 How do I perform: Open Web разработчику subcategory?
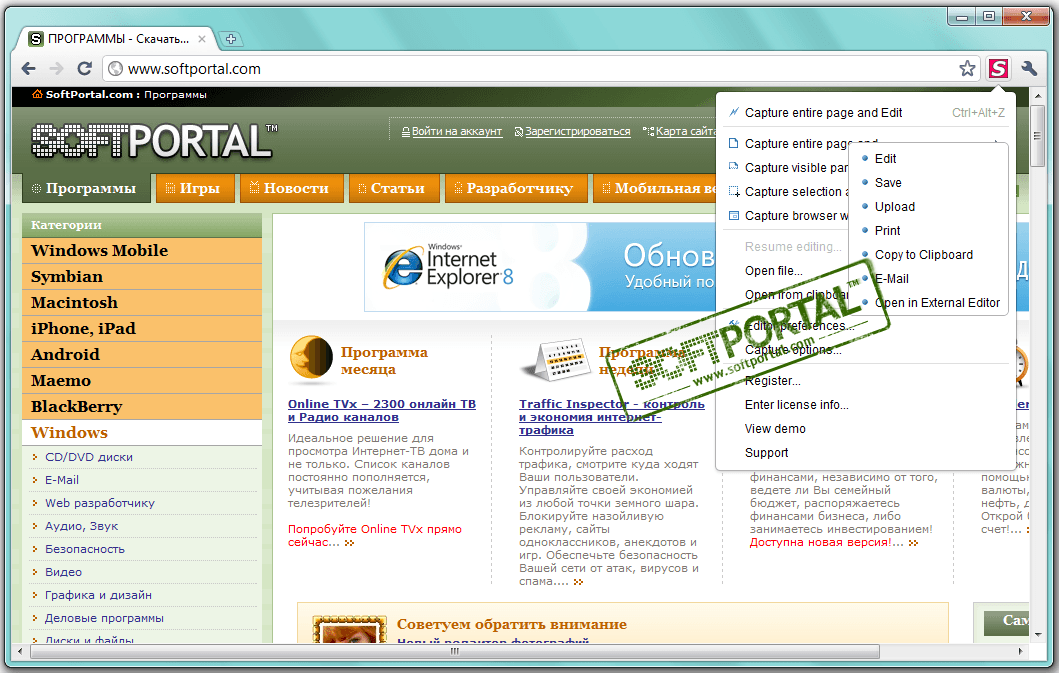100,503
